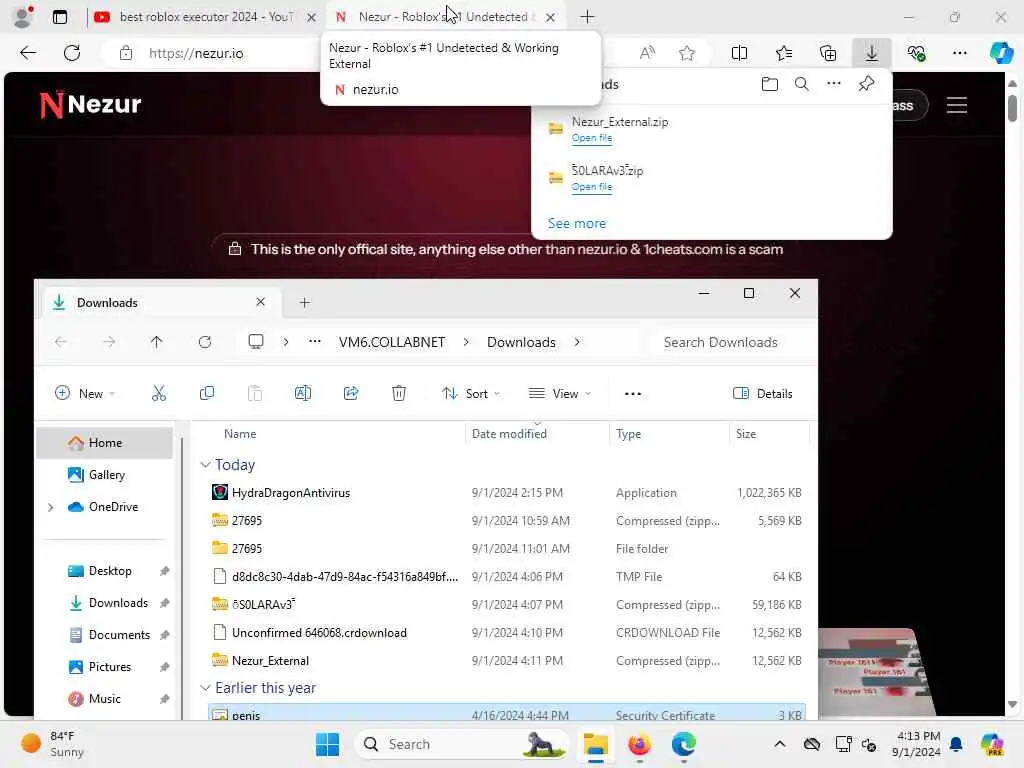Click Rename icon in Explorer toolbar

tap(303, 393)
